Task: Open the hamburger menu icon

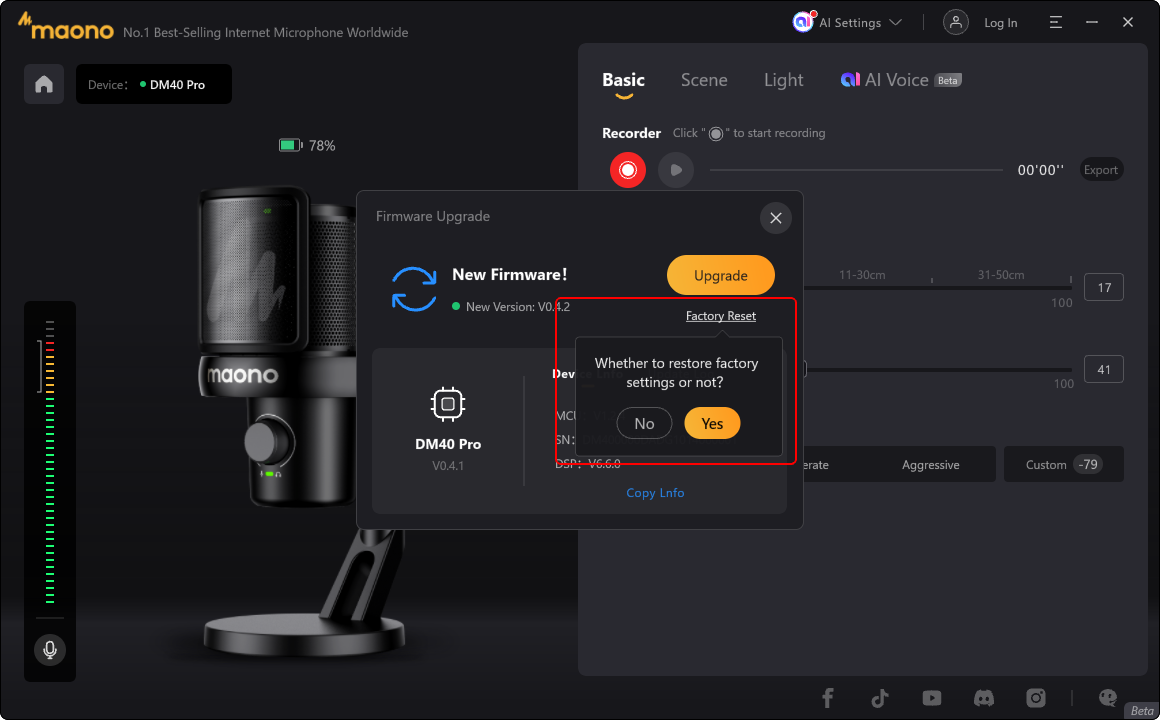Action: 1056,22
